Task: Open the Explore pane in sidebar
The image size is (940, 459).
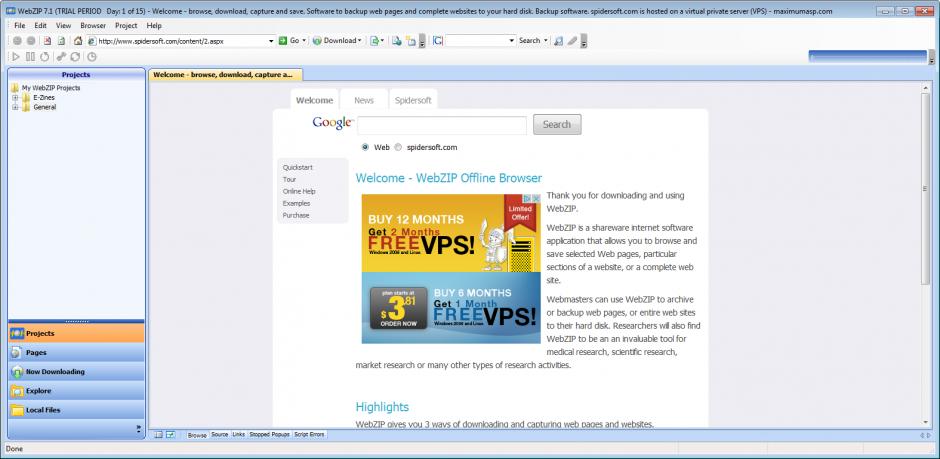Action: click(x=76, y=391)
